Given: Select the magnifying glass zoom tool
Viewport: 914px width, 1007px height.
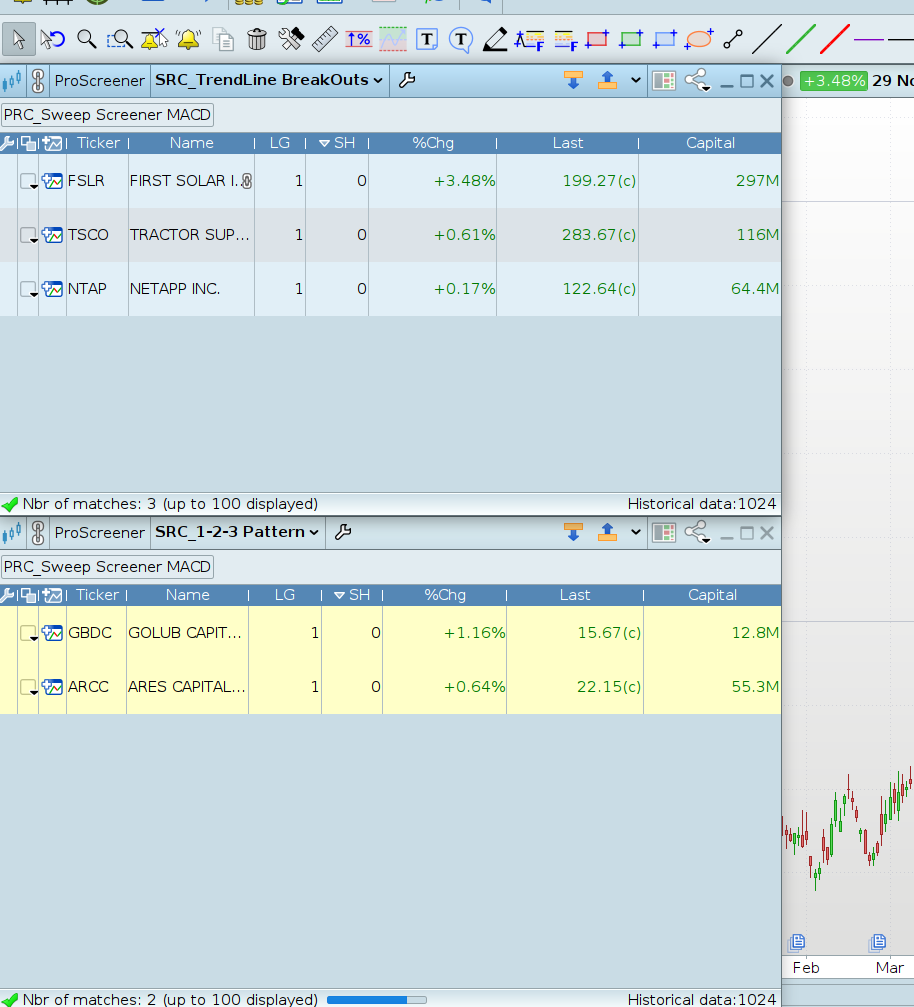Looking at the screenshot, I should pos(86,40).
